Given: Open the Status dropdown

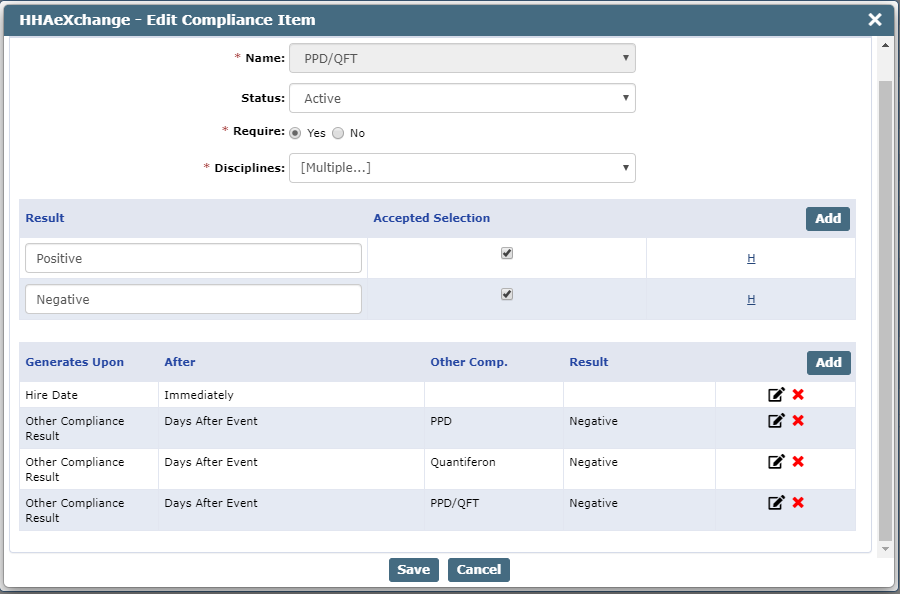Looking at the screenshot, I should click(462, 98).
